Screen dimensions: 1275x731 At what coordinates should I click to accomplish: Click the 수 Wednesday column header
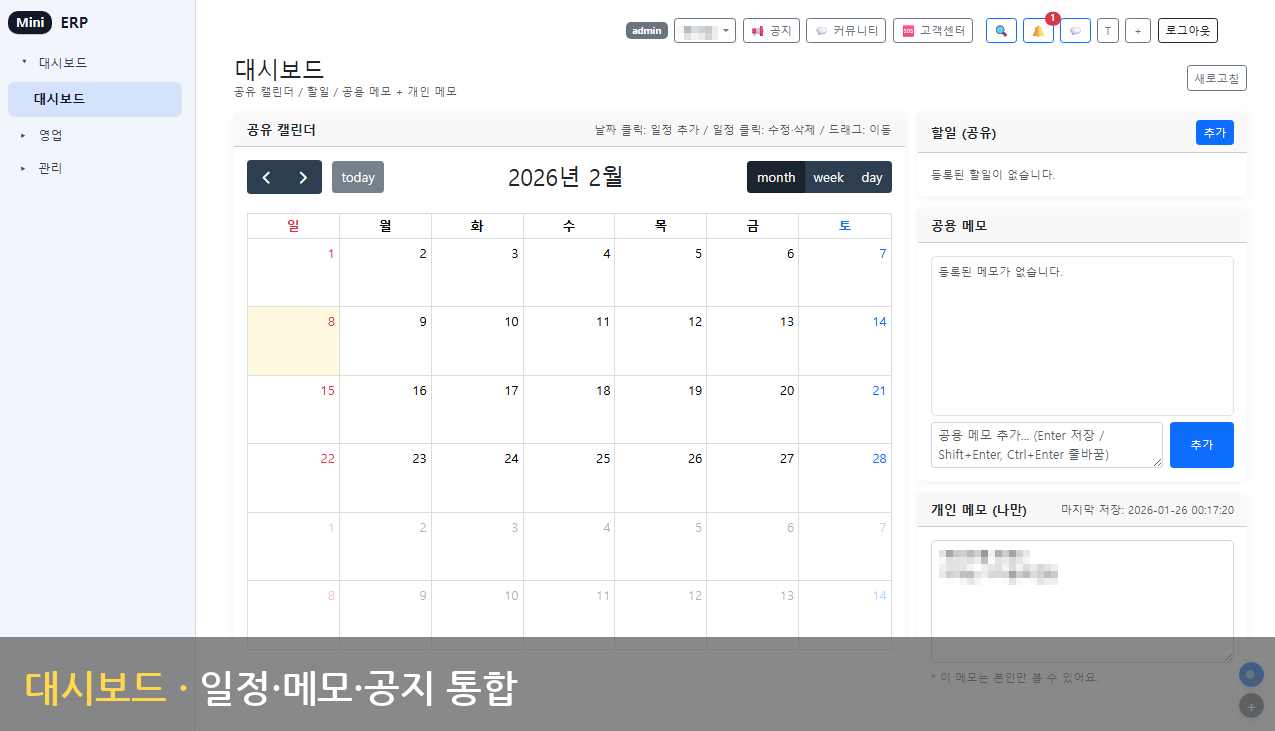tap(568, 226)
